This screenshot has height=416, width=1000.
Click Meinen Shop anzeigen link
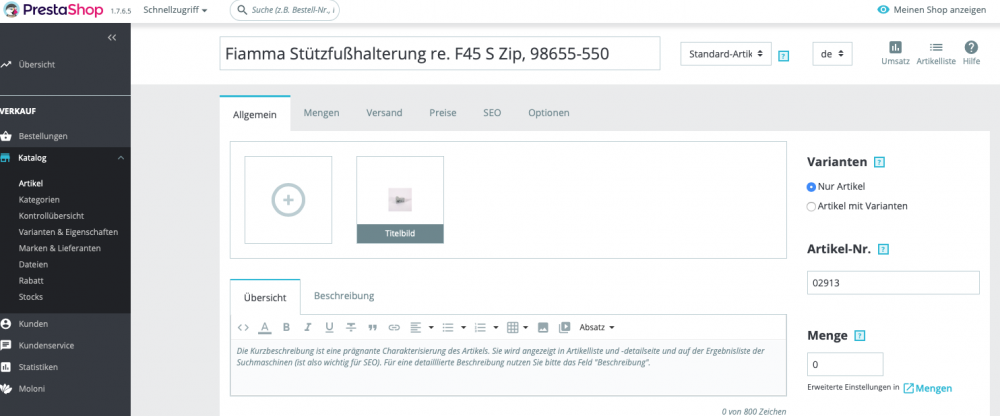(x=939, y=10)
